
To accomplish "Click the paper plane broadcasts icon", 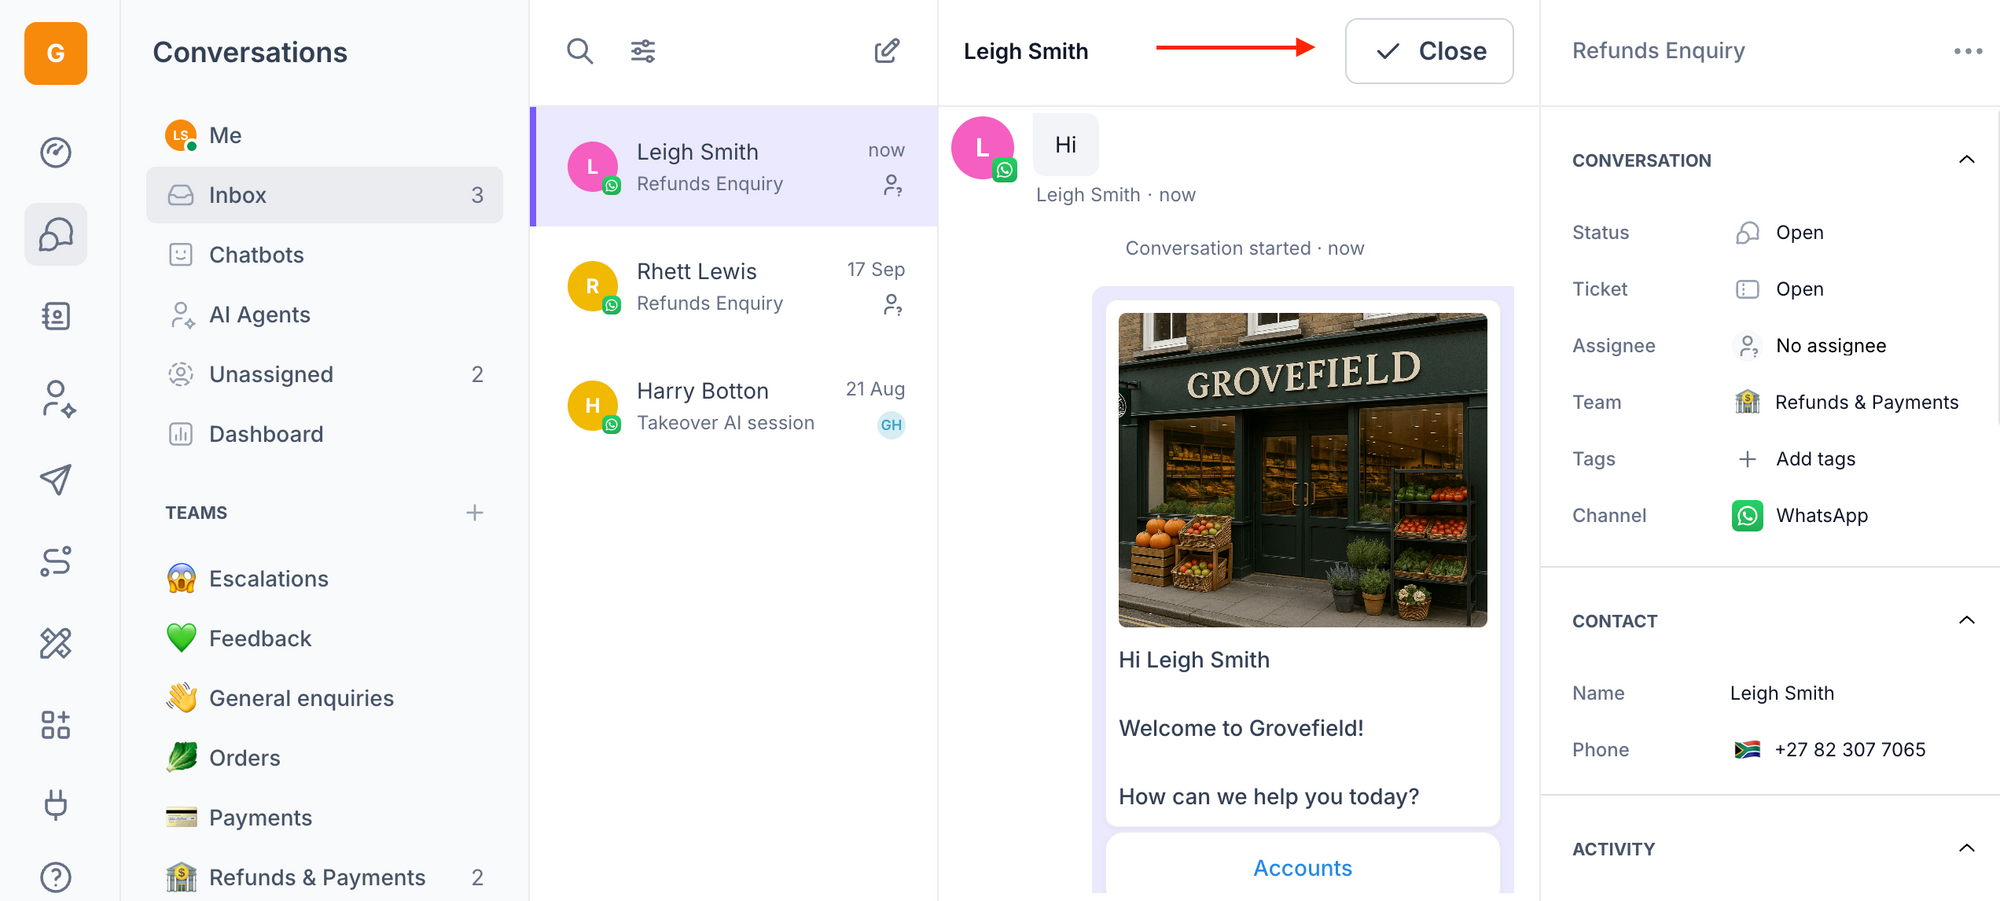I will [56, 480].
